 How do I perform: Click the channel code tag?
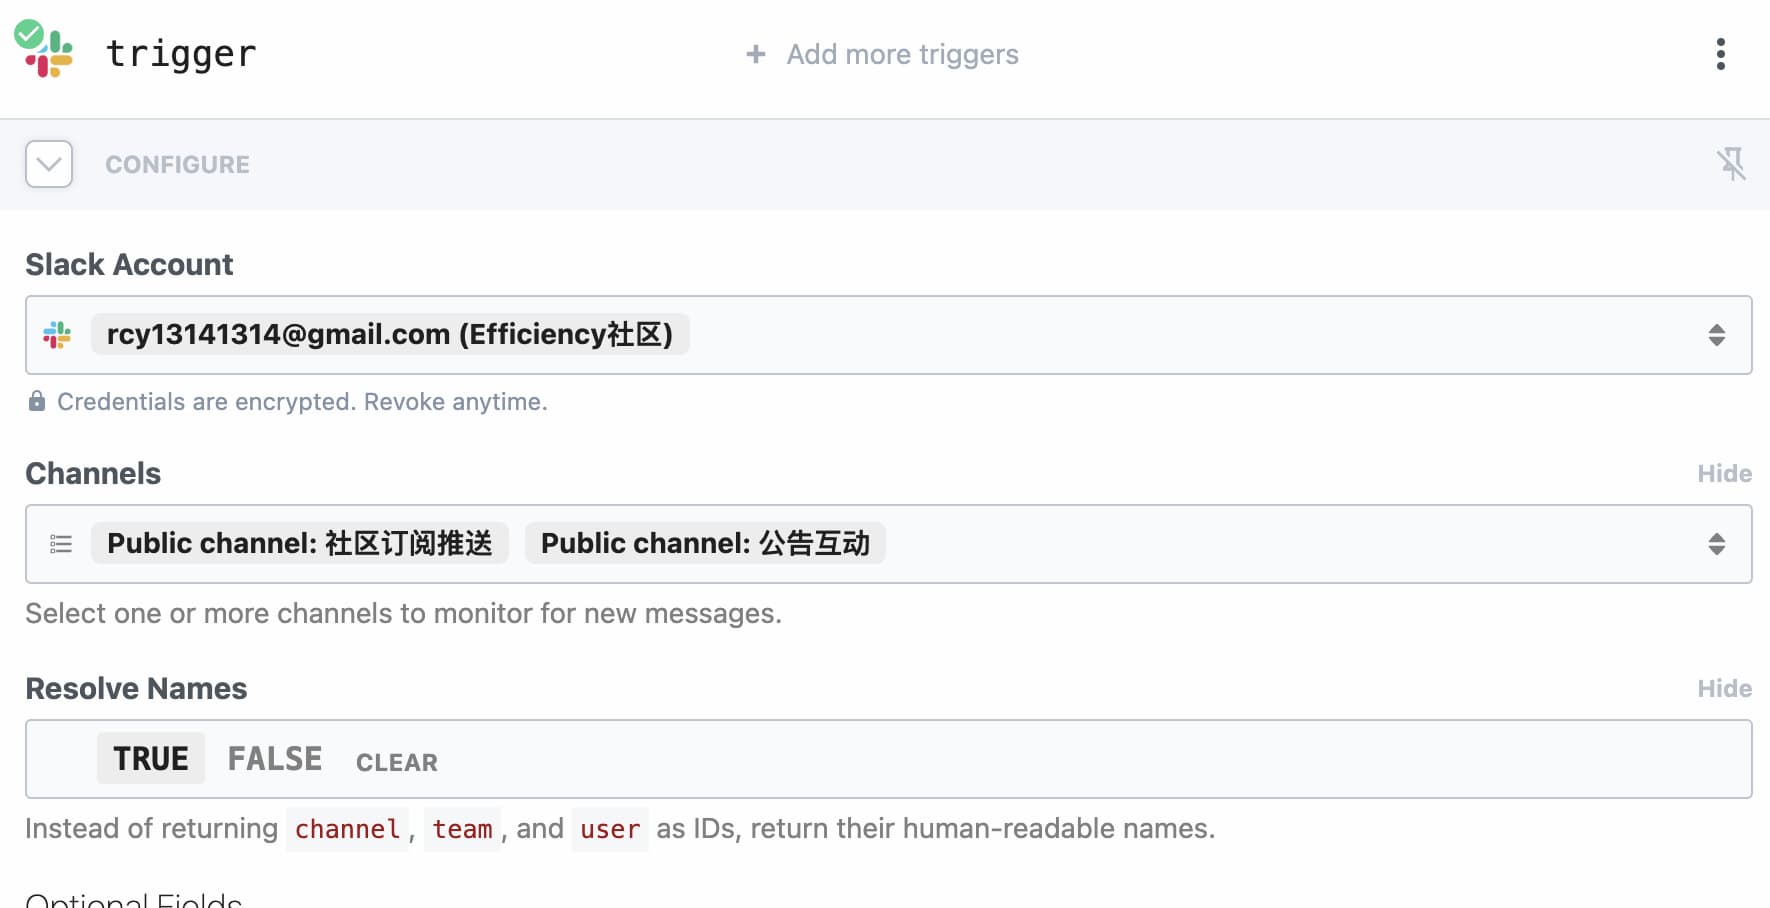click(347, 829)
